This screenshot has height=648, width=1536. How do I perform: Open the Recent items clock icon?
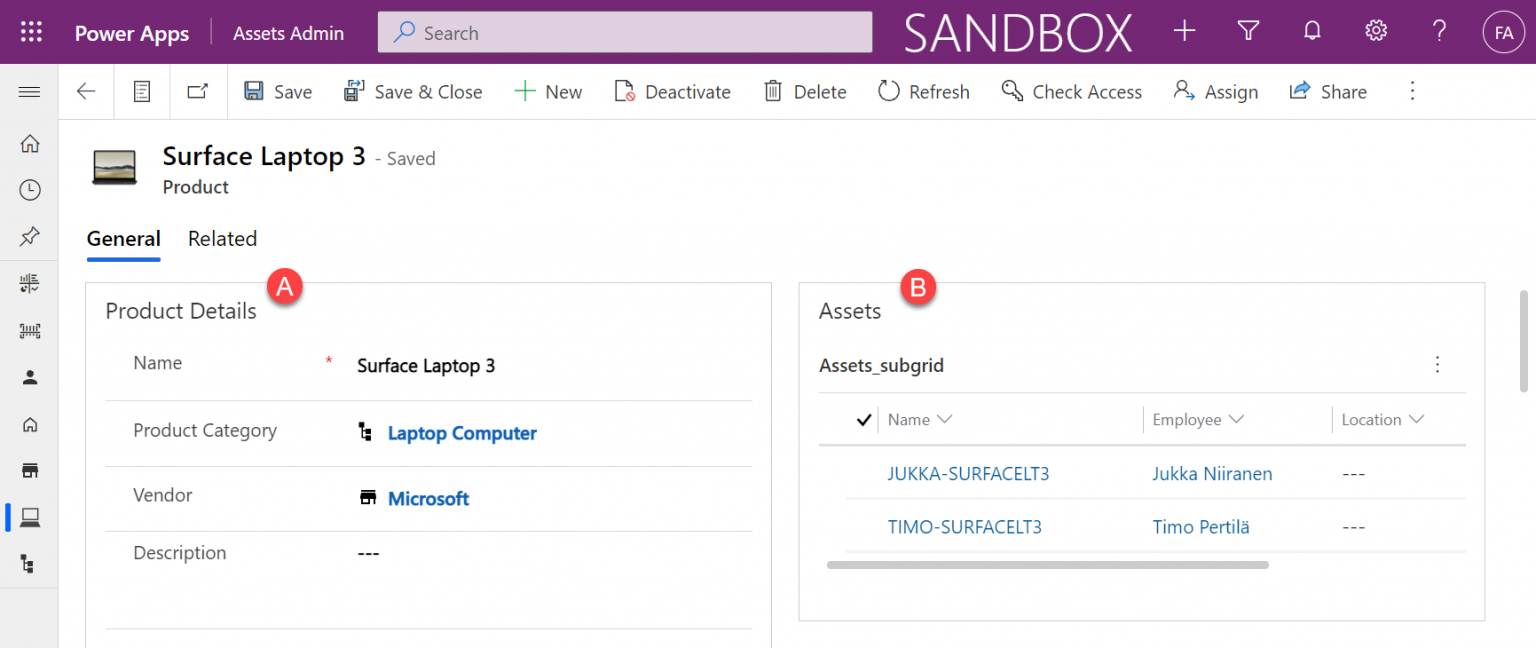coord(30,189)
